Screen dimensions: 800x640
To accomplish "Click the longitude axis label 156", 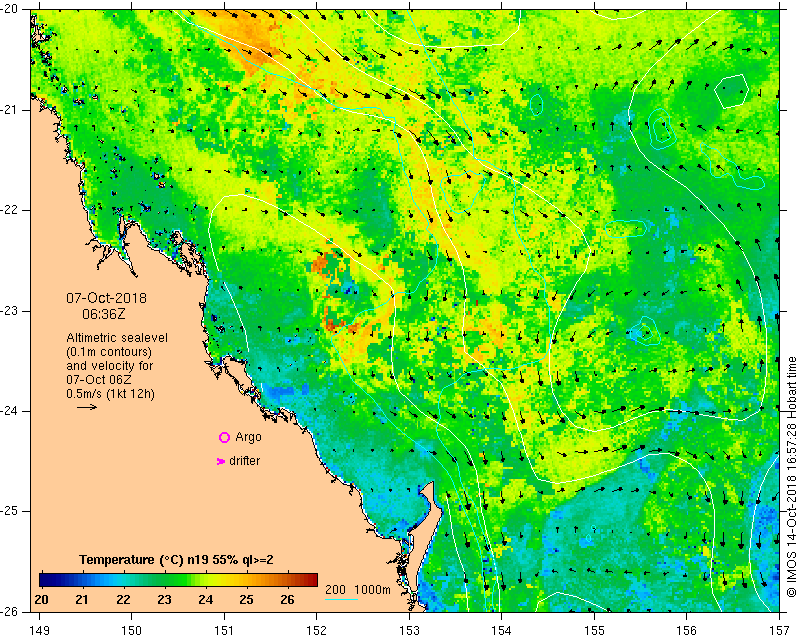I will click(687, 631).
